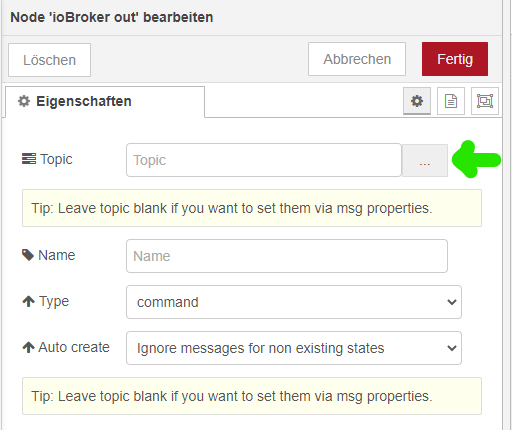Viewport: 512px width, 430px height.
Task: Click the gear icon in Eigenschaften tab
Action: point(24,101)
